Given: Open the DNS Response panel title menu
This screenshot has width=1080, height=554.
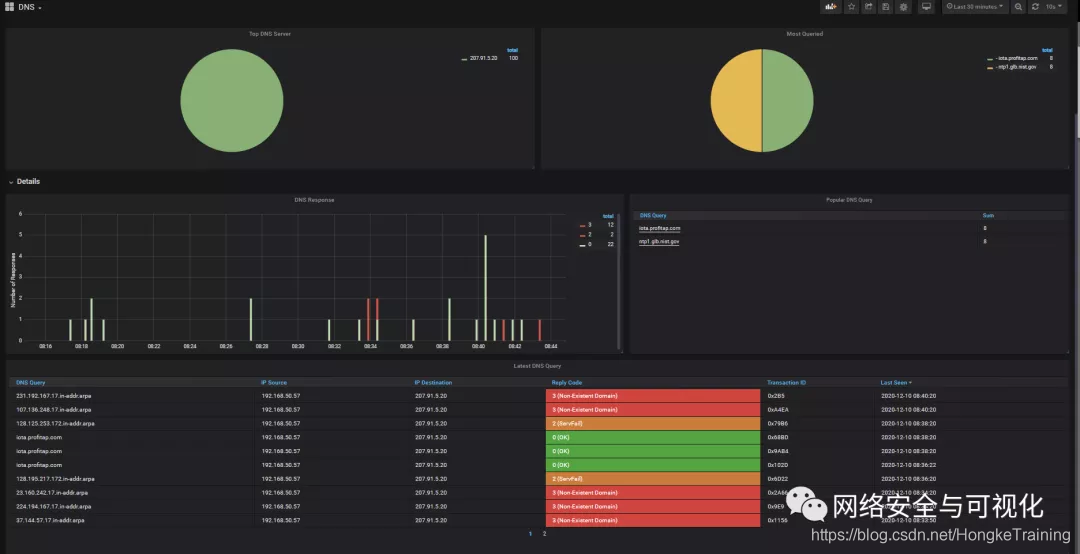Looking at the screenshot, I should coord(314,200).
